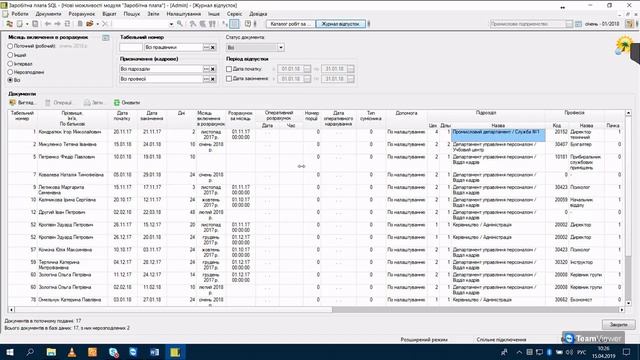Switch to the Журнал відпусток tab
Screen dimensions: 640x360
[340, 24]
